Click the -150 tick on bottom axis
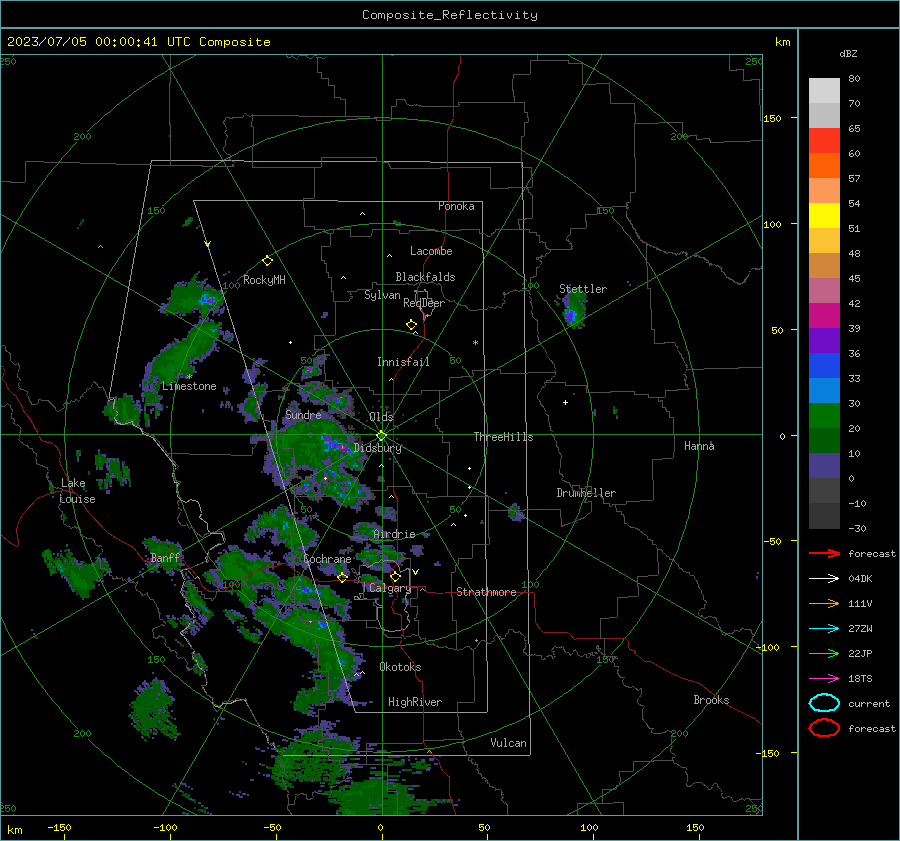The image size is (900, 841). (x=59, y=827)
